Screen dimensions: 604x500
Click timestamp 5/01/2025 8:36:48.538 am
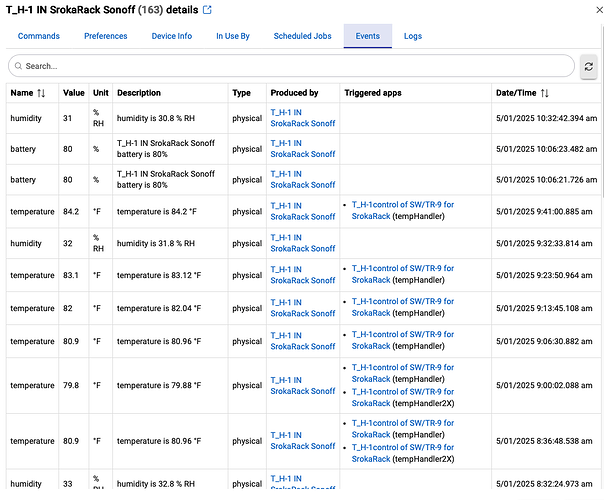tap(544, 441)
